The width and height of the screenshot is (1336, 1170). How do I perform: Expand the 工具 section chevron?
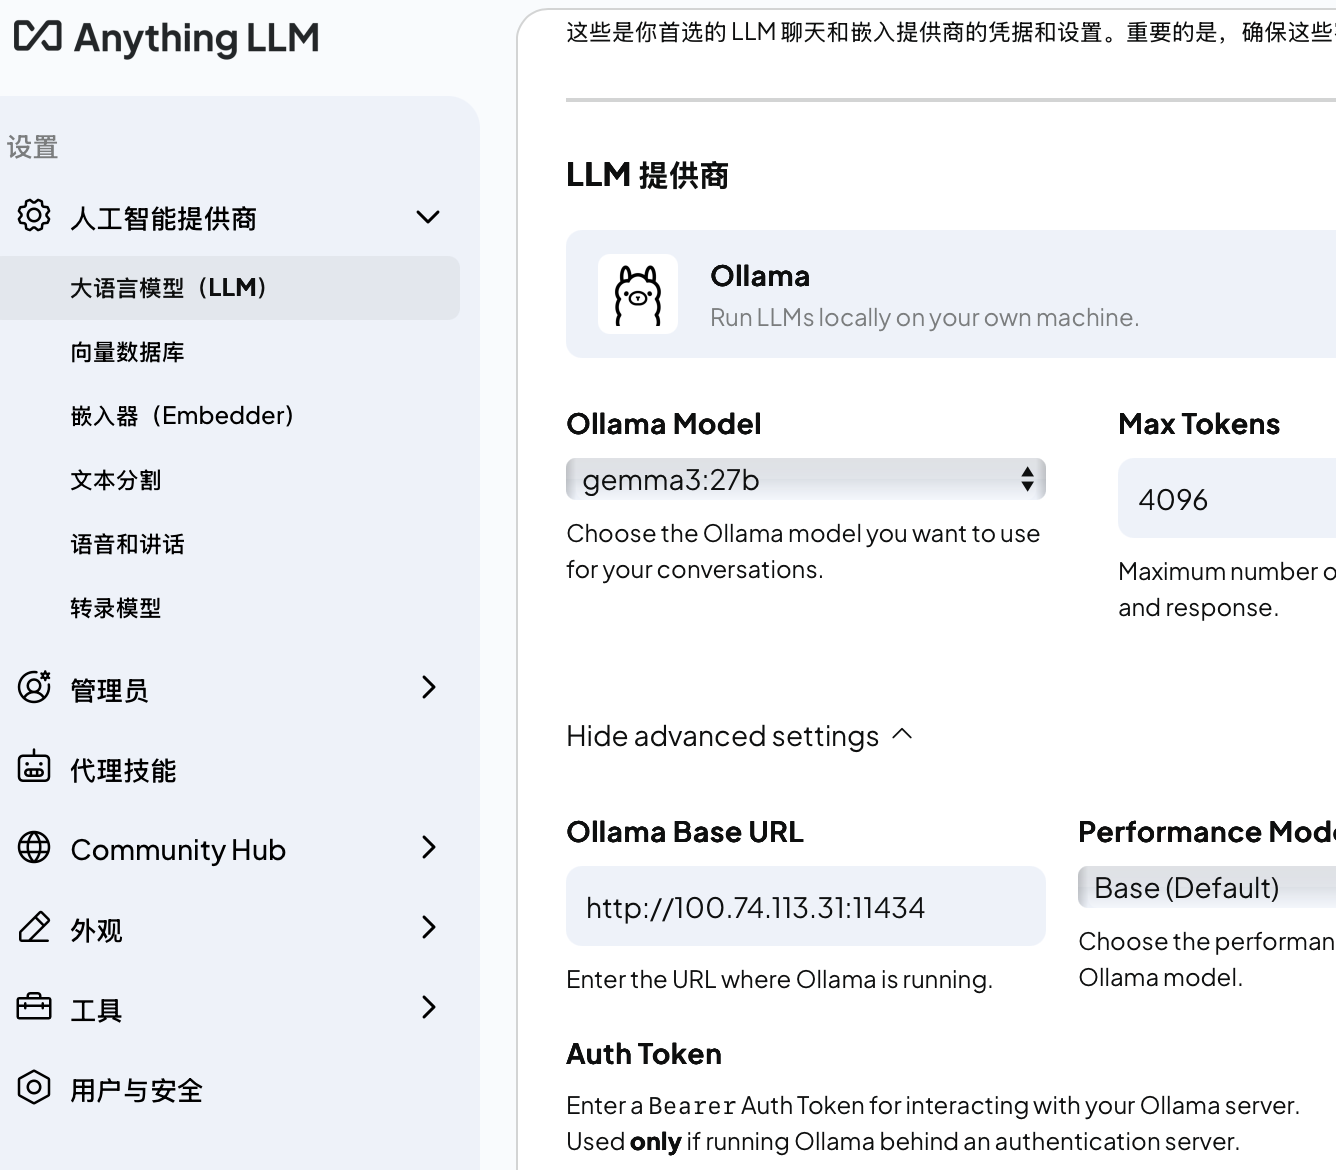click(429, 1007)
